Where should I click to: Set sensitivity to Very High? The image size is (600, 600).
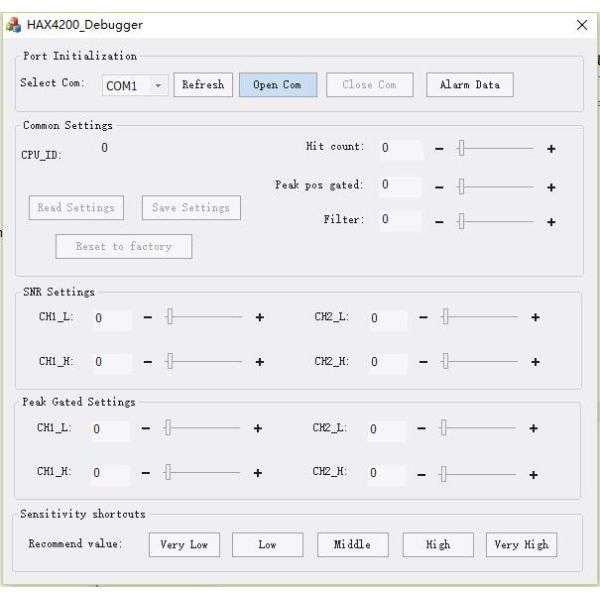[521, 545]
